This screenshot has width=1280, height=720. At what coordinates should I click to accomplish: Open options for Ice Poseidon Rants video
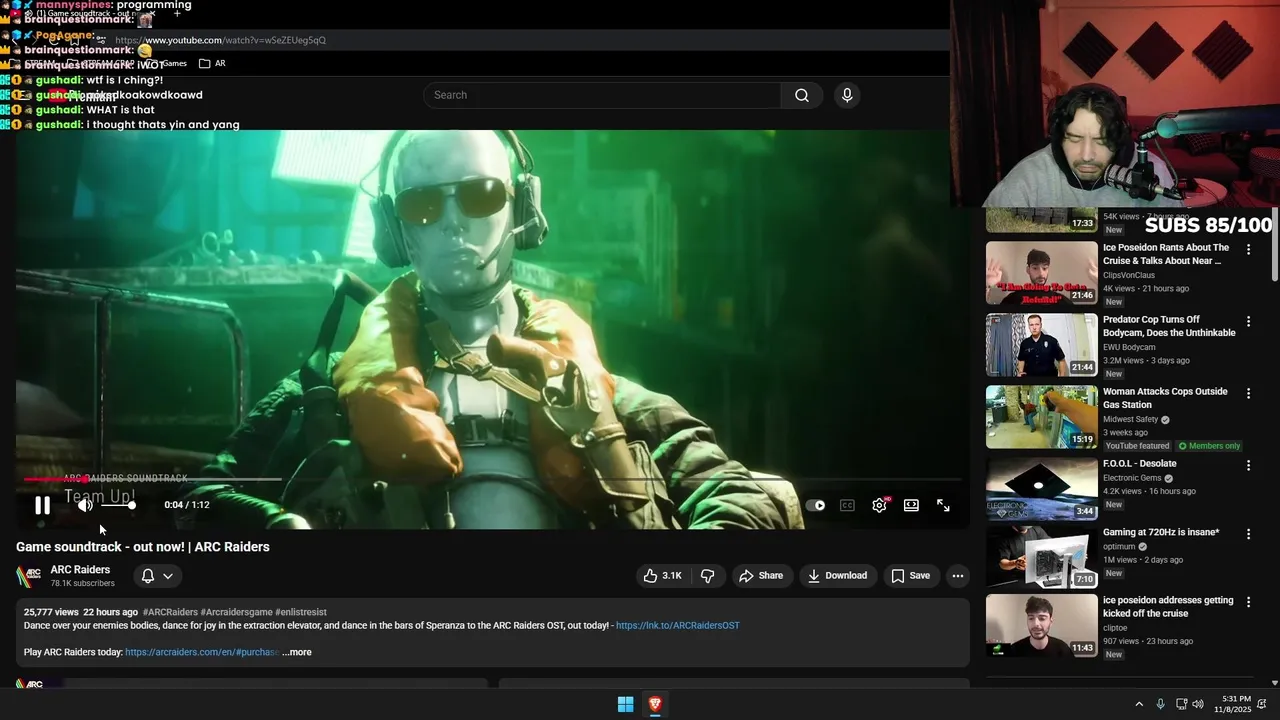click(x=1248, y=249)
